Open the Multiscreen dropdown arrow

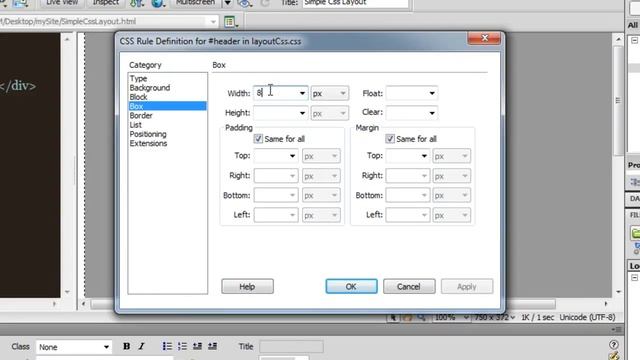[x=228, y=3]
